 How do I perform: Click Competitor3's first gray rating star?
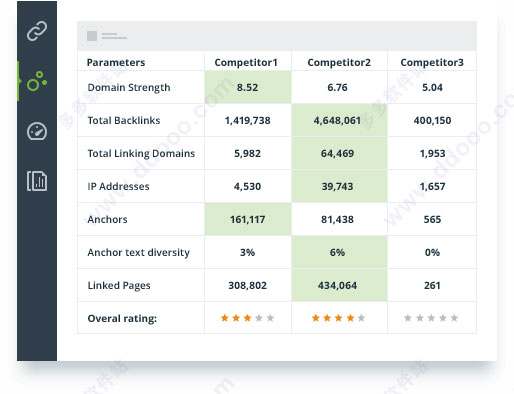pos(408,318)
